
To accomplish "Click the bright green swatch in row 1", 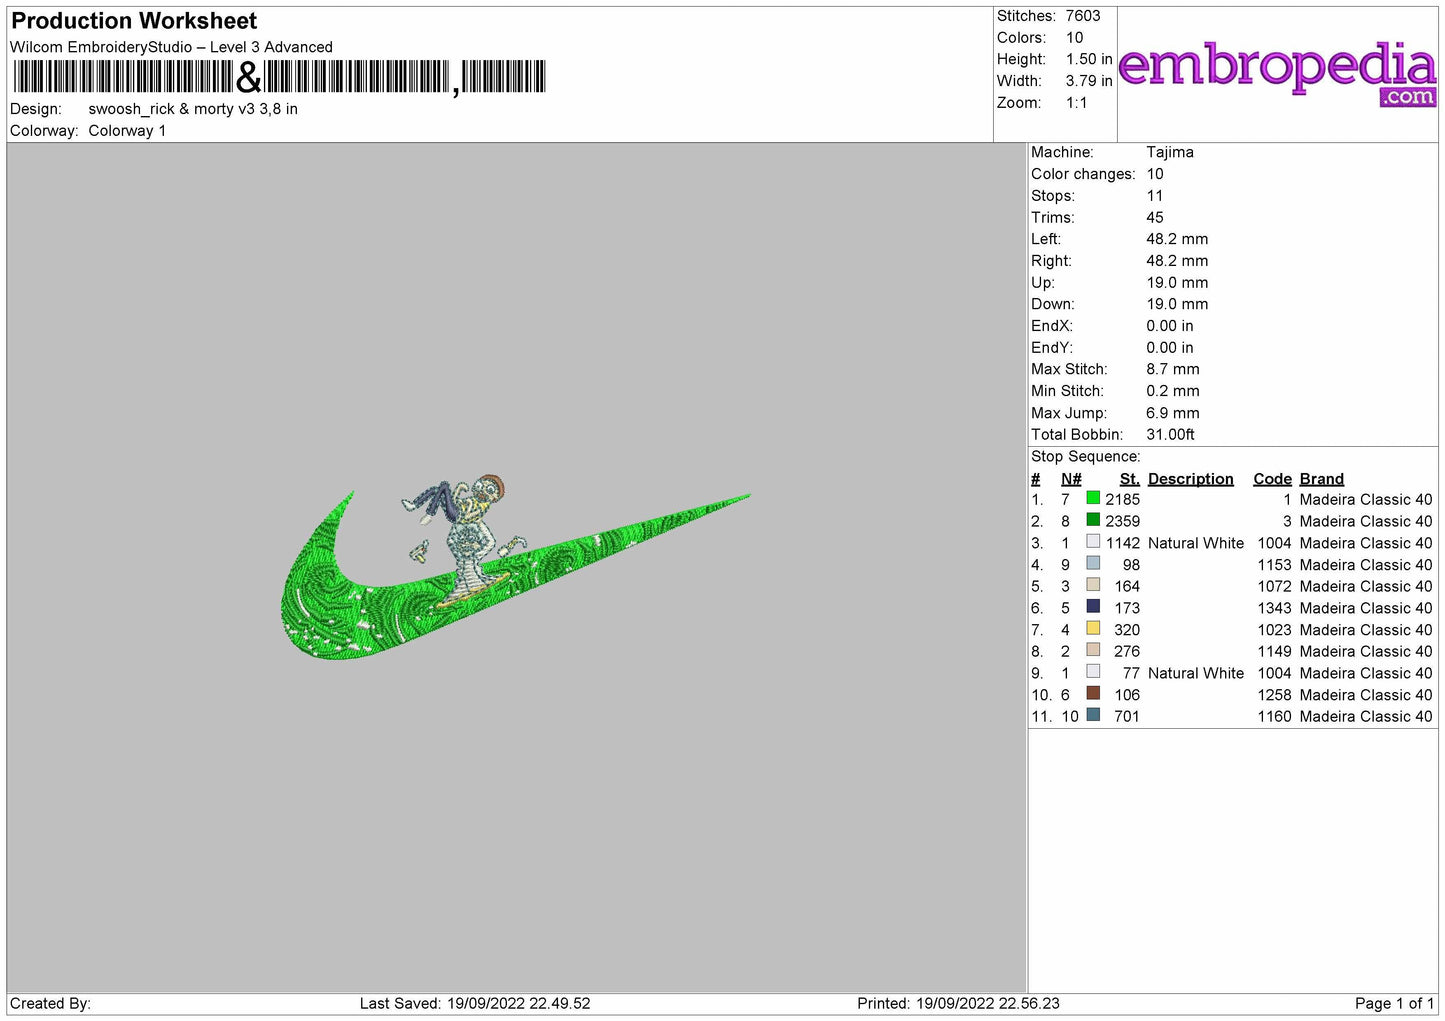I will point(1093,498).
